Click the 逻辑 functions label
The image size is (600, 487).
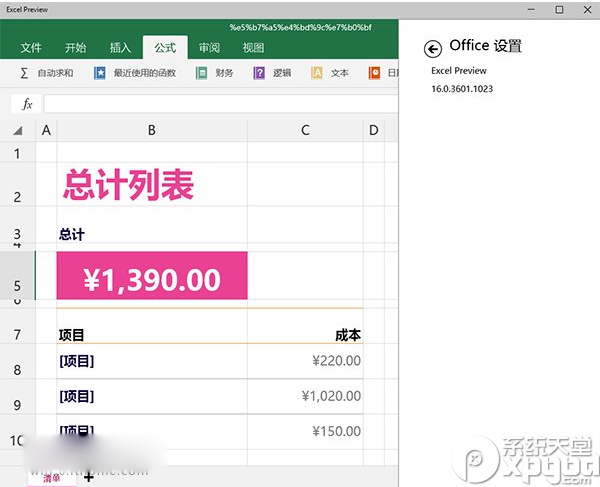(282, 73)
